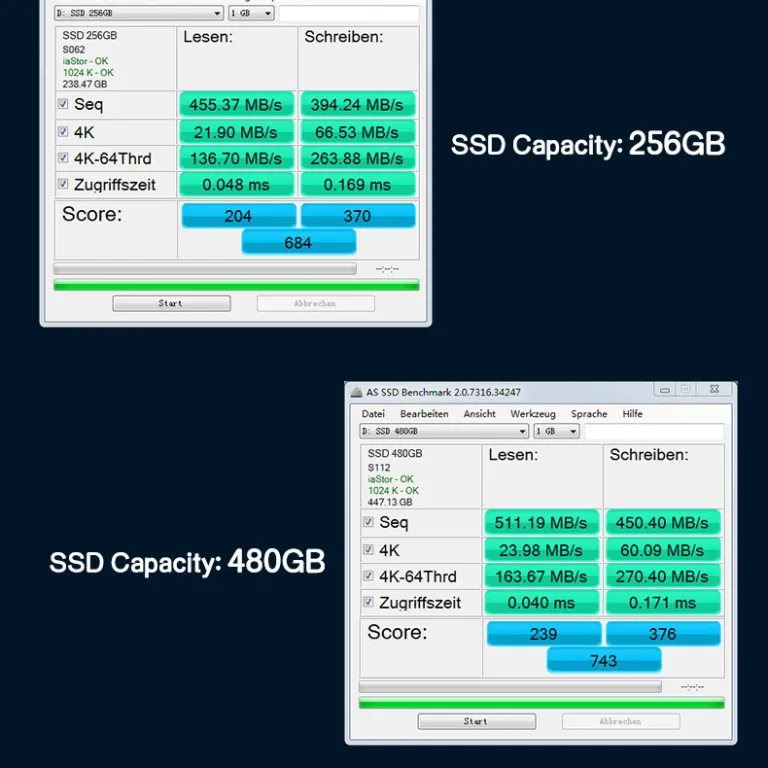
Task: Open the Datei menu in 480GB window
Action: point(373,414)
